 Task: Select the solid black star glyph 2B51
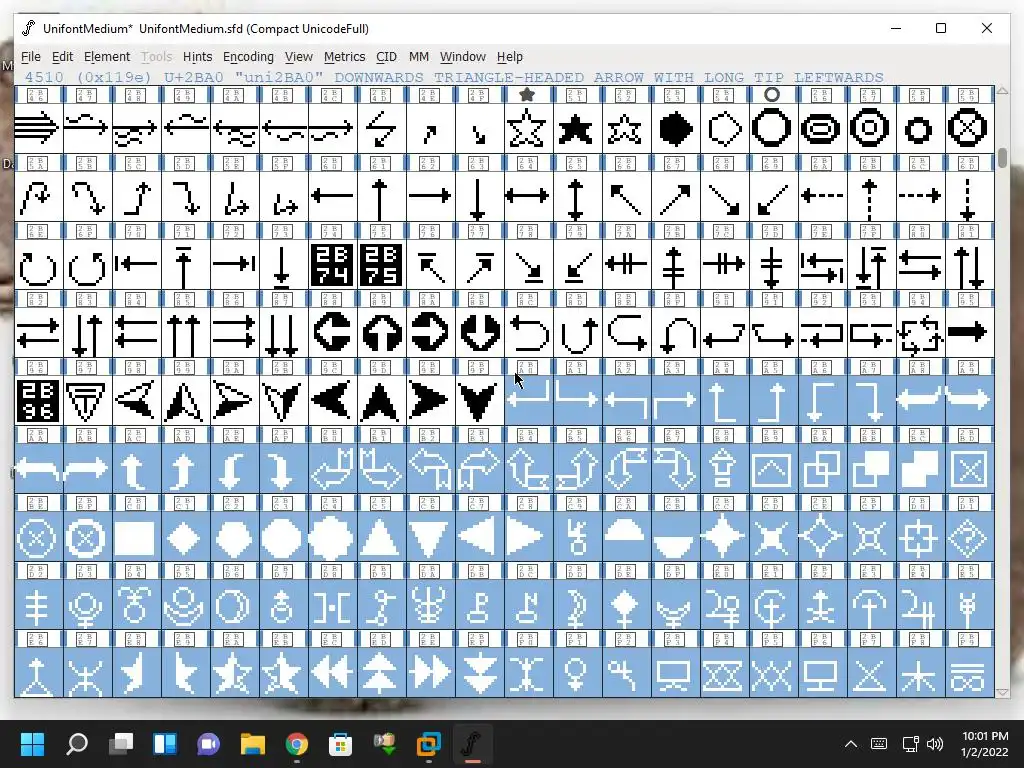tap(577, 128)
